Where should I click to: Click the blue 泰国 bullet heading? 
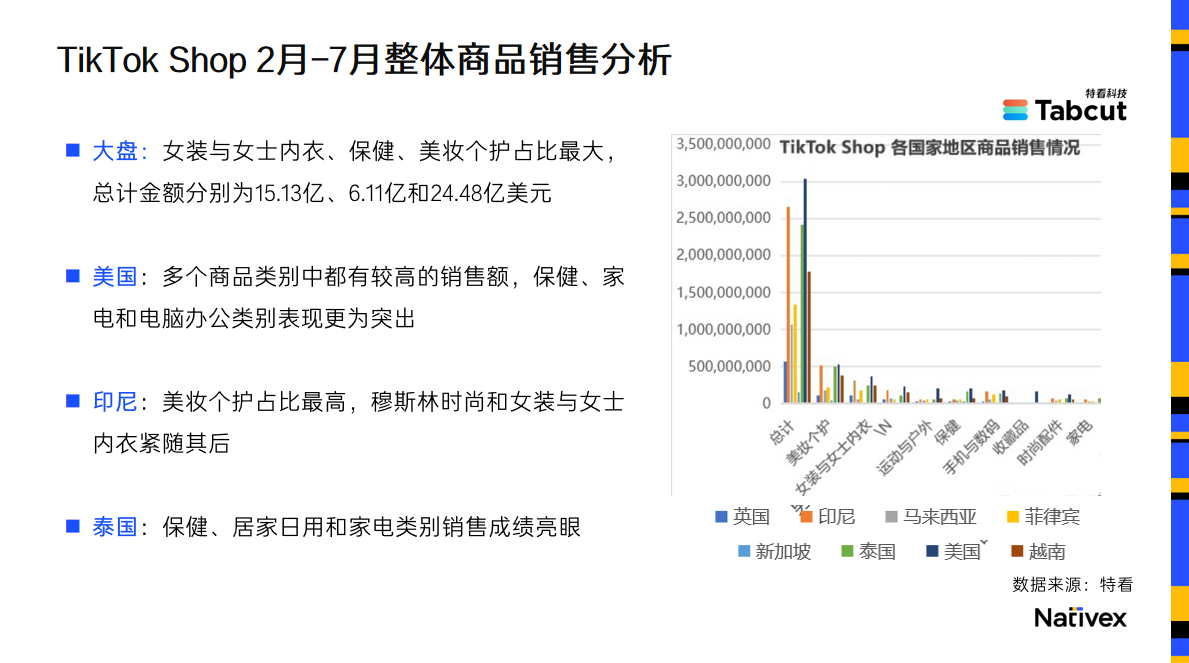pos(115,526)
